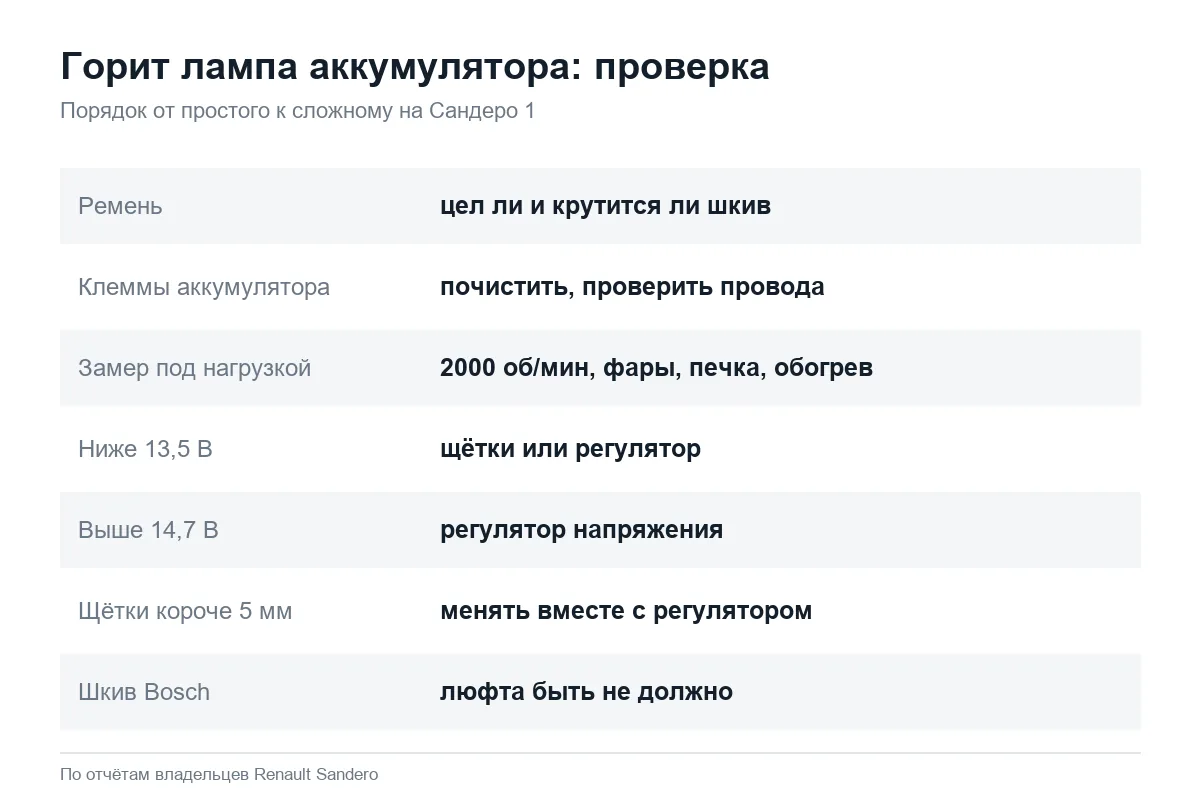The height and width of the screenshot is (800, 1200).
Task: Select the 'Шкив Bosch' label
Action: pyautogui.click(x=144, y=692)
